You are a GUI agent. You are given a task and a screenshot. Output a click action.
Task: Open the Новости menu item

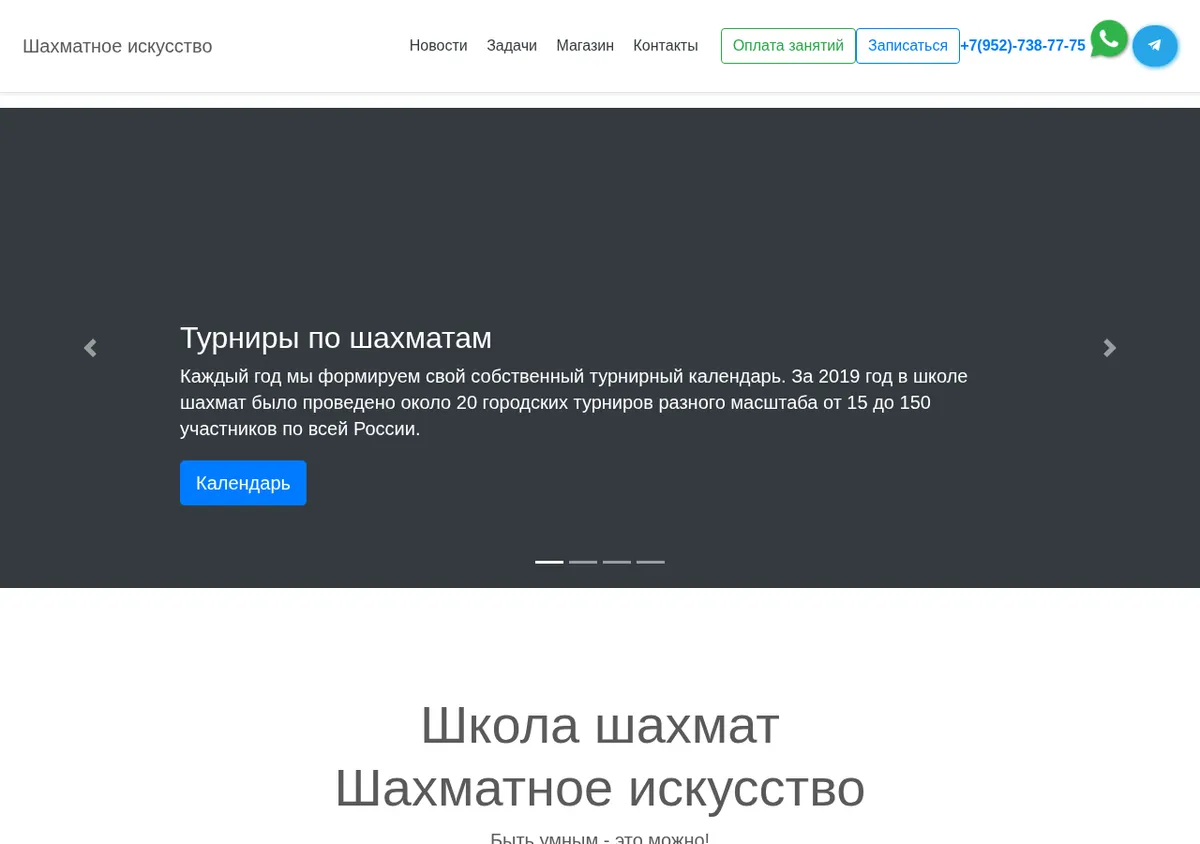click(438, 46)
